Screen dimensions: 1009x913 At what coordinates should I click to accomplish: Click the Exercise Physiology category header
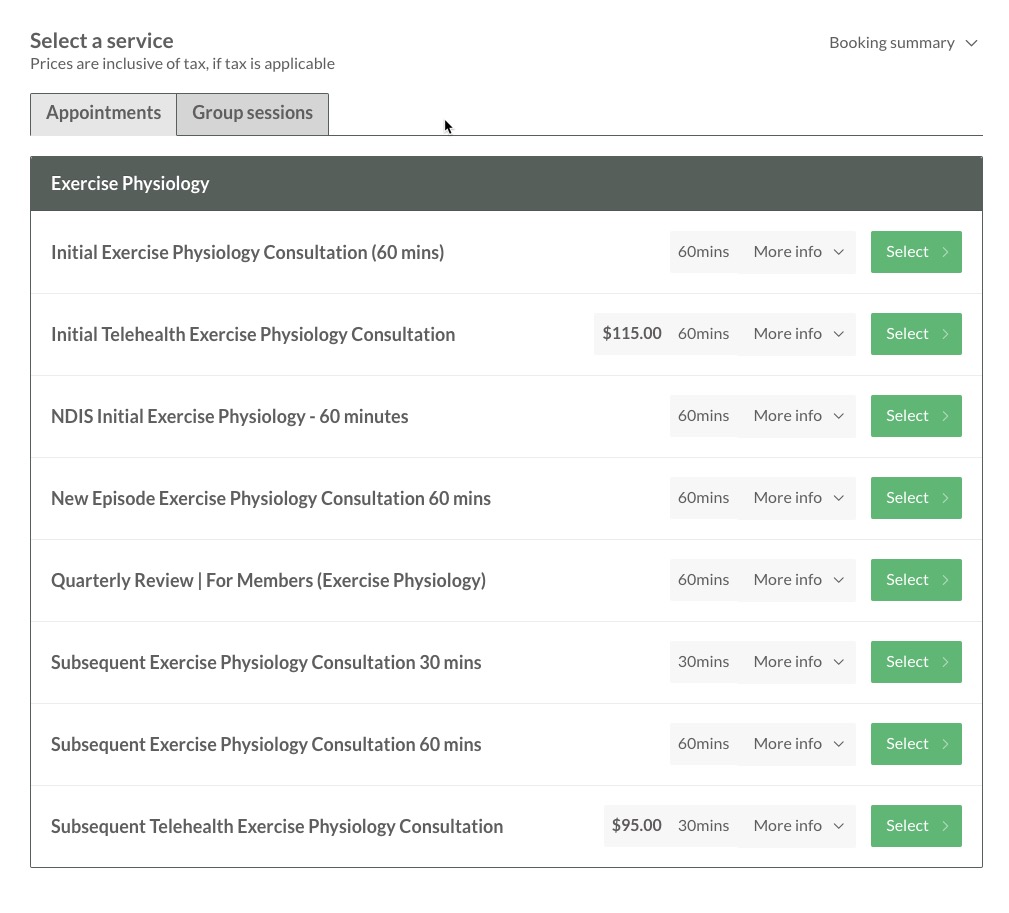pyautogui.click(x=506, y=183)
